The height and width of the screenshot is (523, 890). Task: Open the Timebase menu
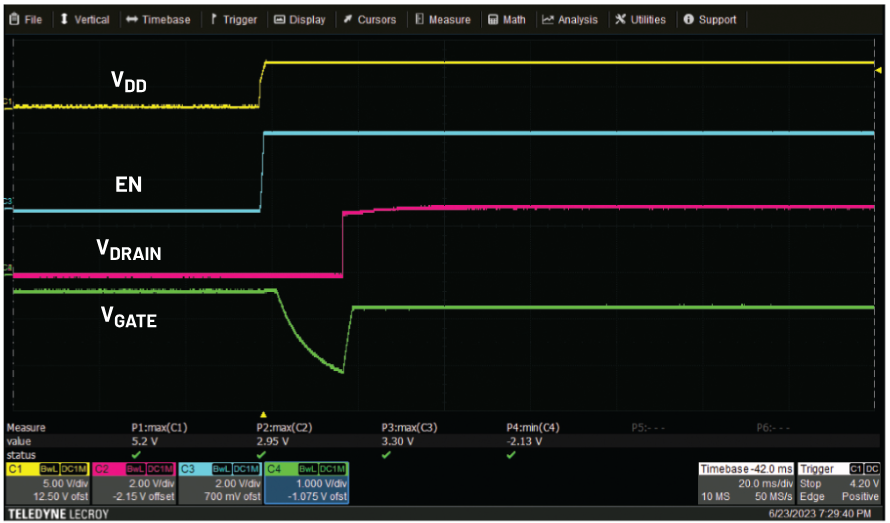157,19
